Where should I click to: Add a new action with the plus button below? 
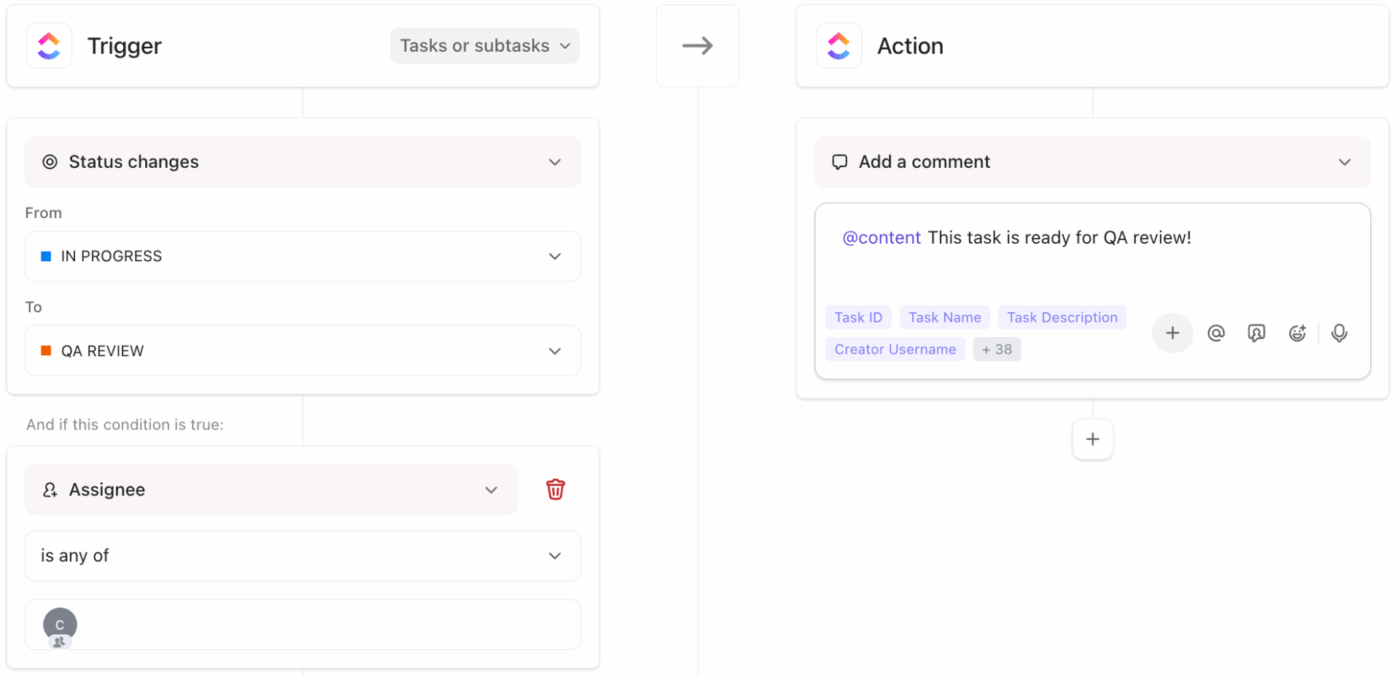pyautogui.click(x=1093, y=439)
